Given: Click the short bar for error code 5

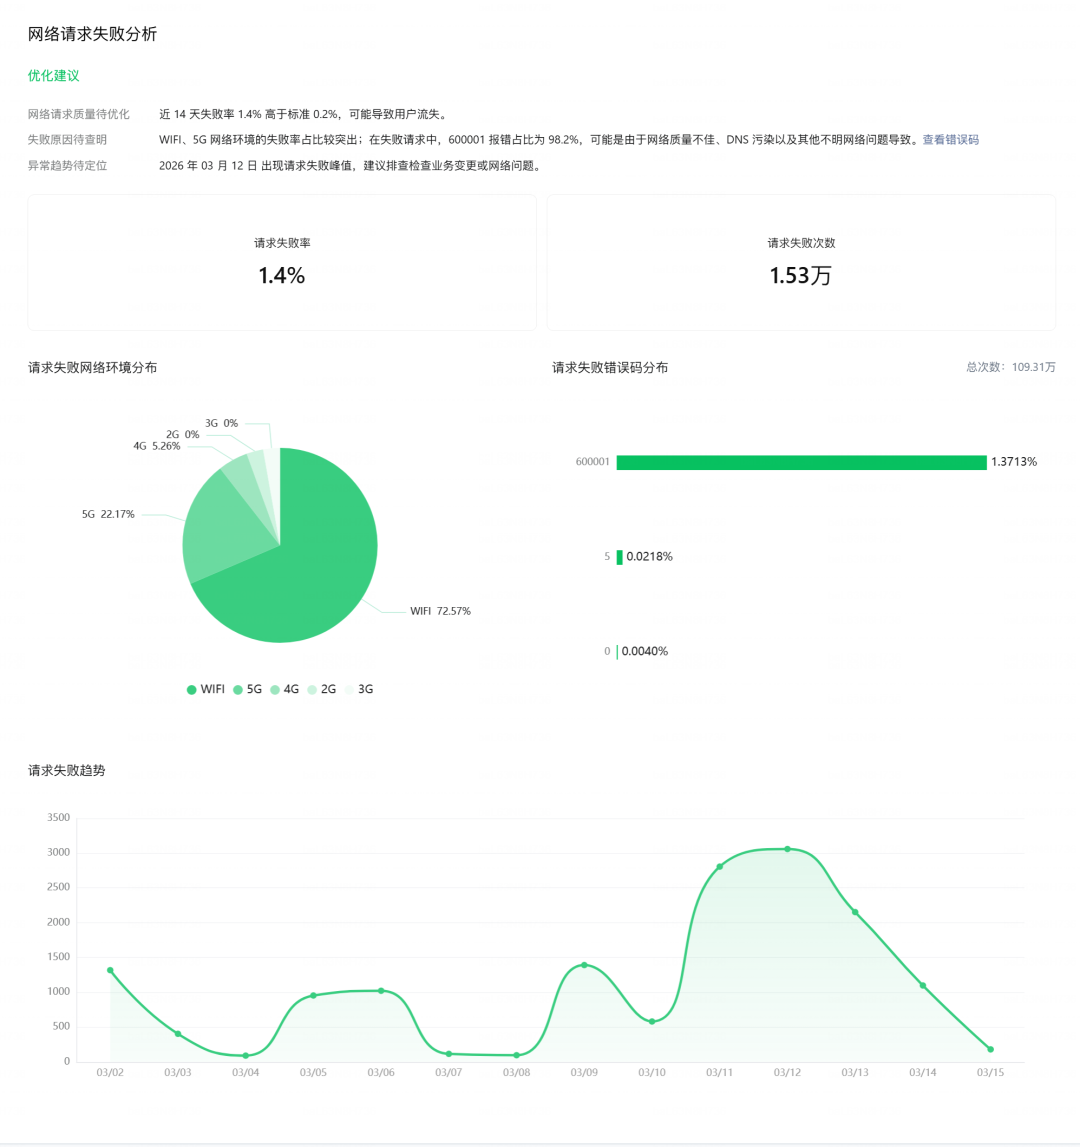Looking at the screenshot, I should (x=620, y=557).
